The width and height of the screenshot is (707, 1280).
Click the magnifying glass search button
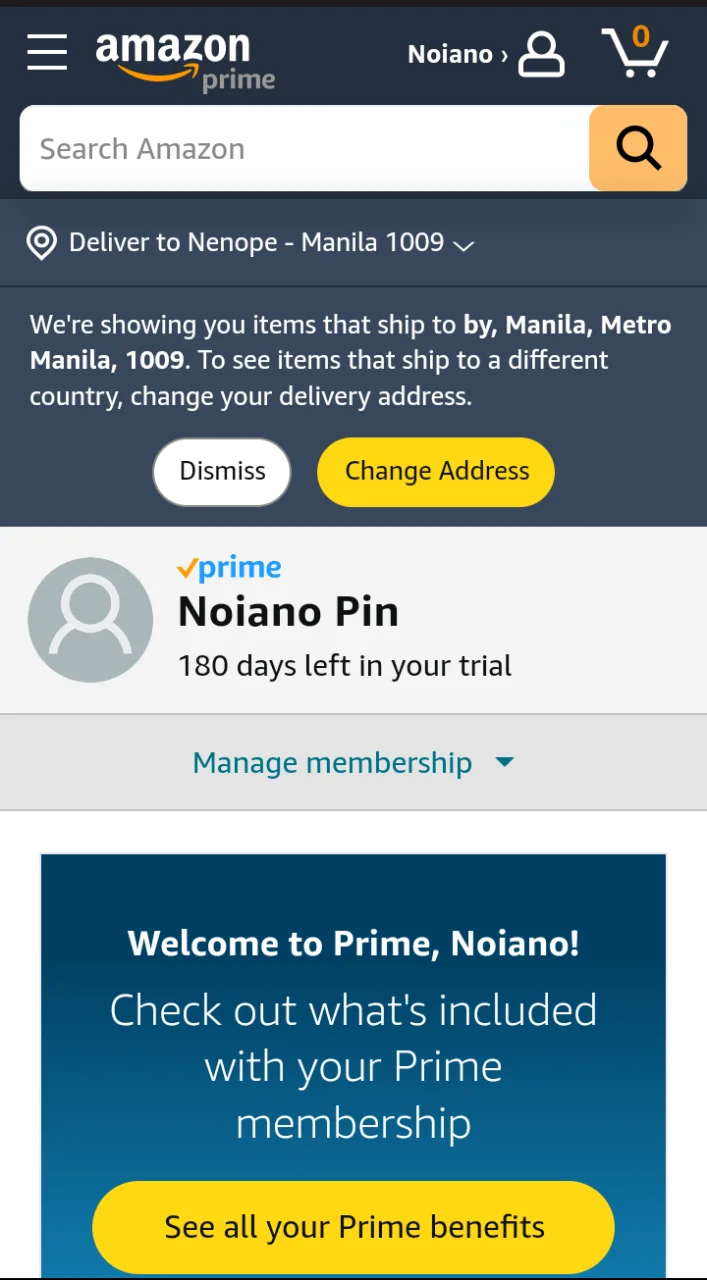pyautogui.click(x=638, y=148)
